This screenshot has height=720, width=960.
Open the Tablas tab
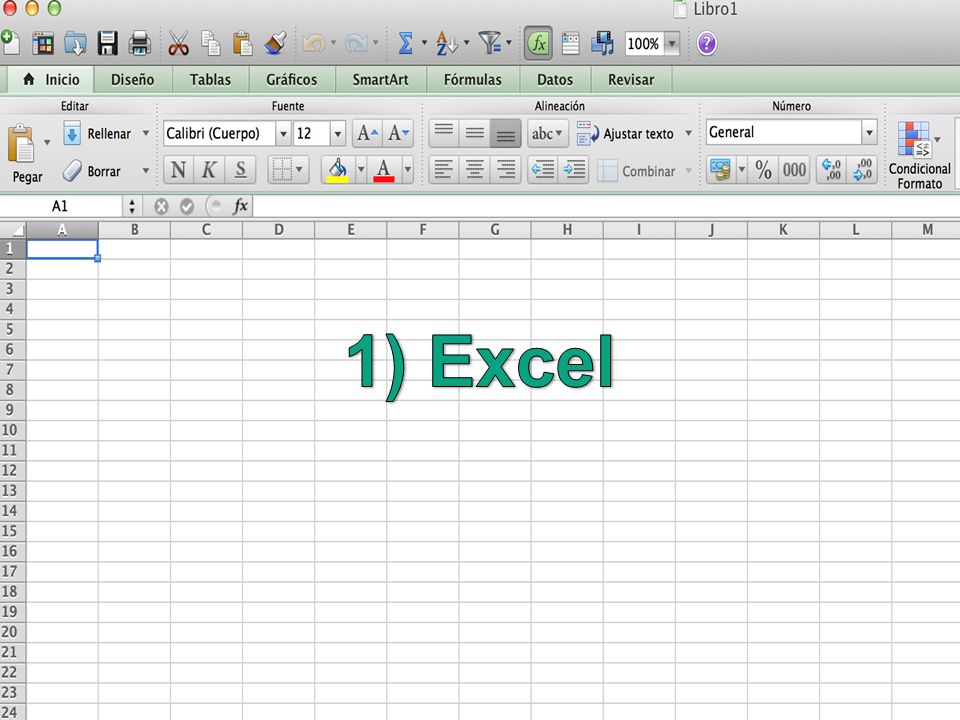coord(210,80)
